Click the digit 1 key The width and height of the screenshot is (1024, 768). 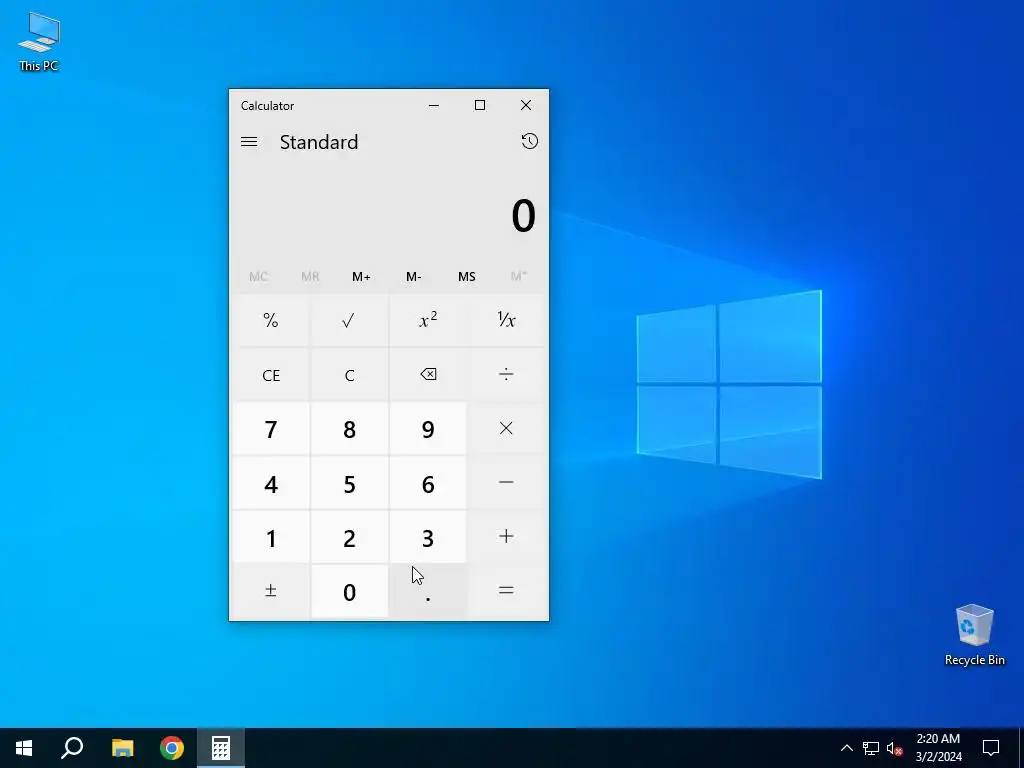[x=271, y=537]
